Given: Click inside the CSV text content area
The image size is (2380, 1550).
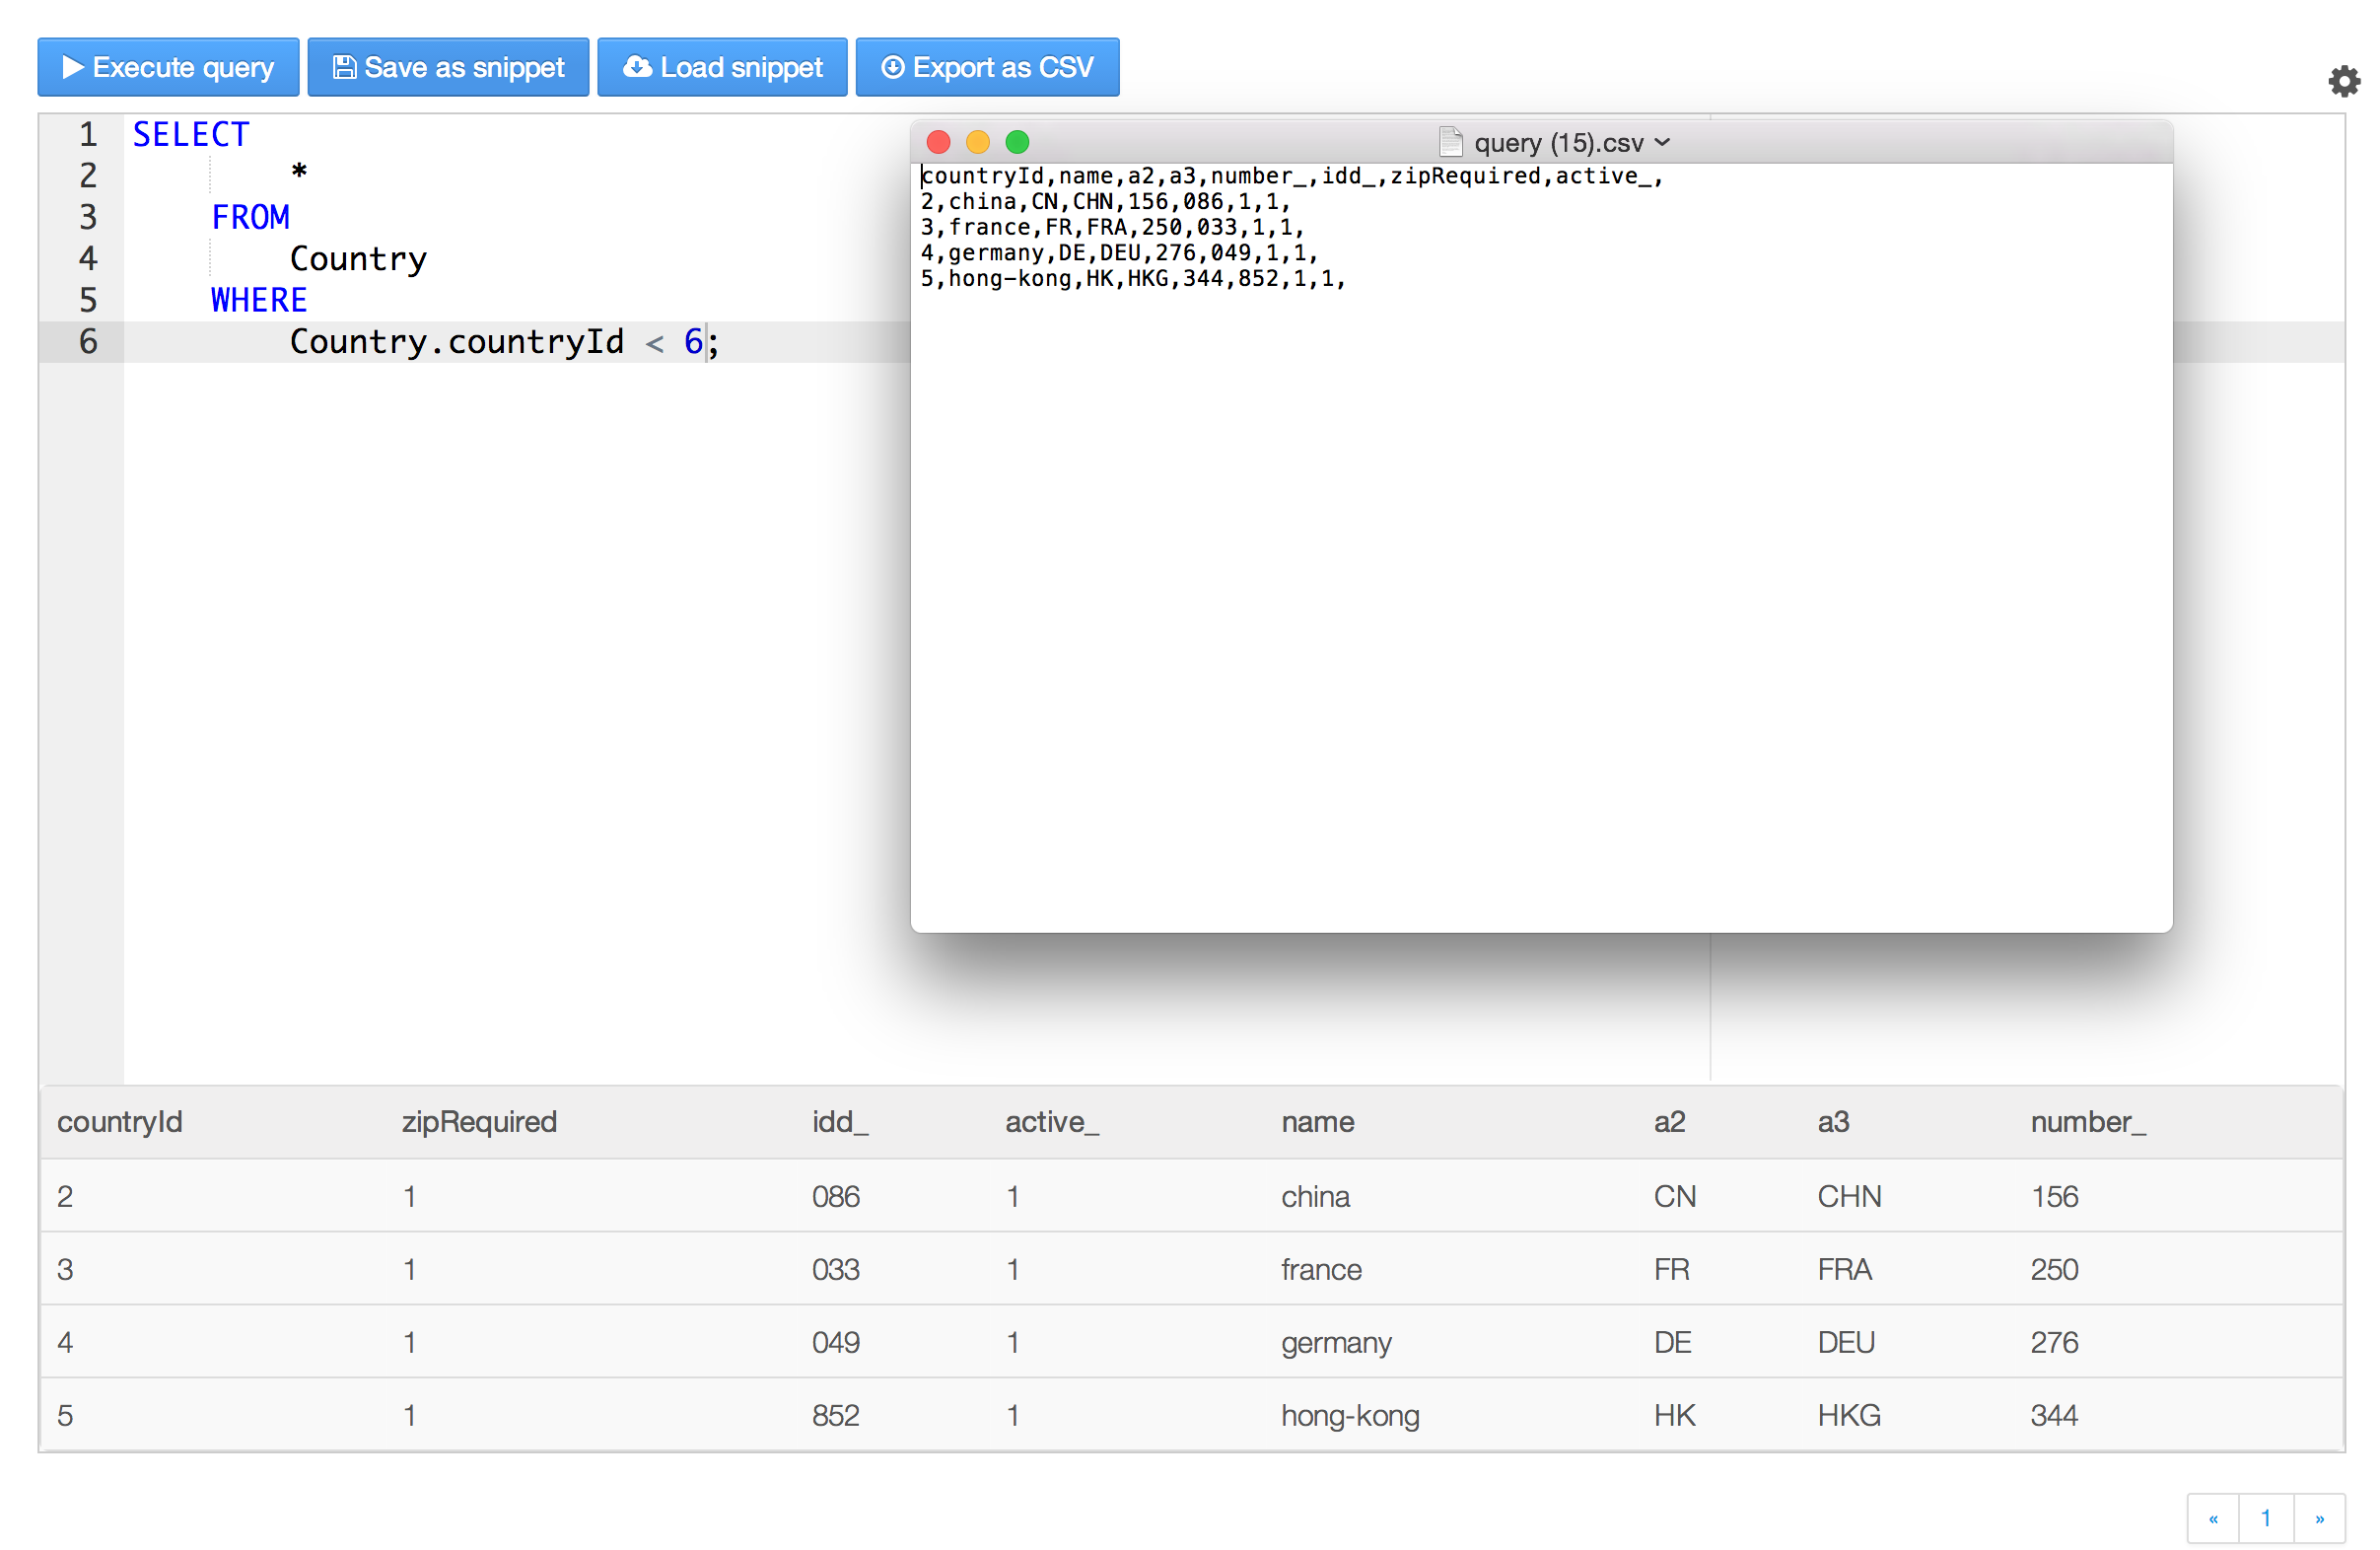Looking at the screenshot, I should pyautogui.click(x=1540, y=600).
